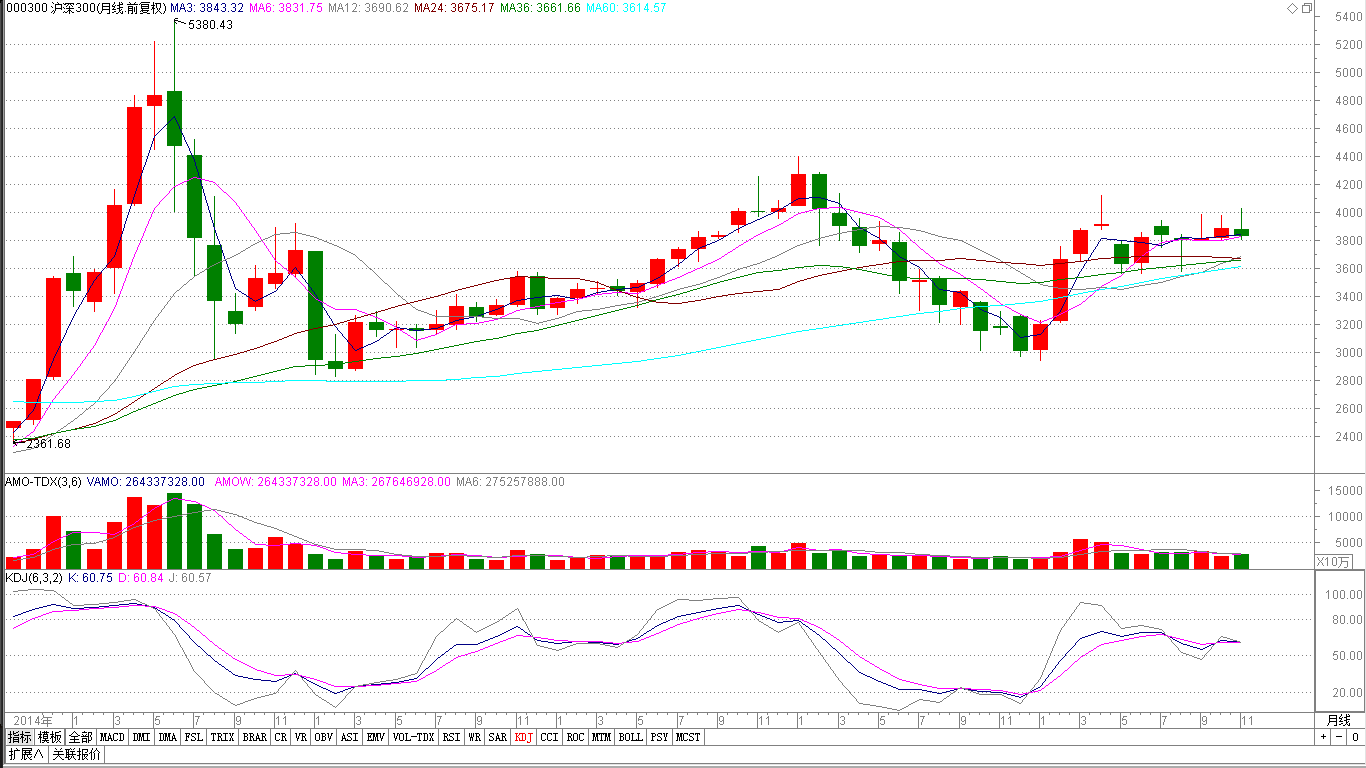Select the VOL-TDX indicator tab

(413, 737)
